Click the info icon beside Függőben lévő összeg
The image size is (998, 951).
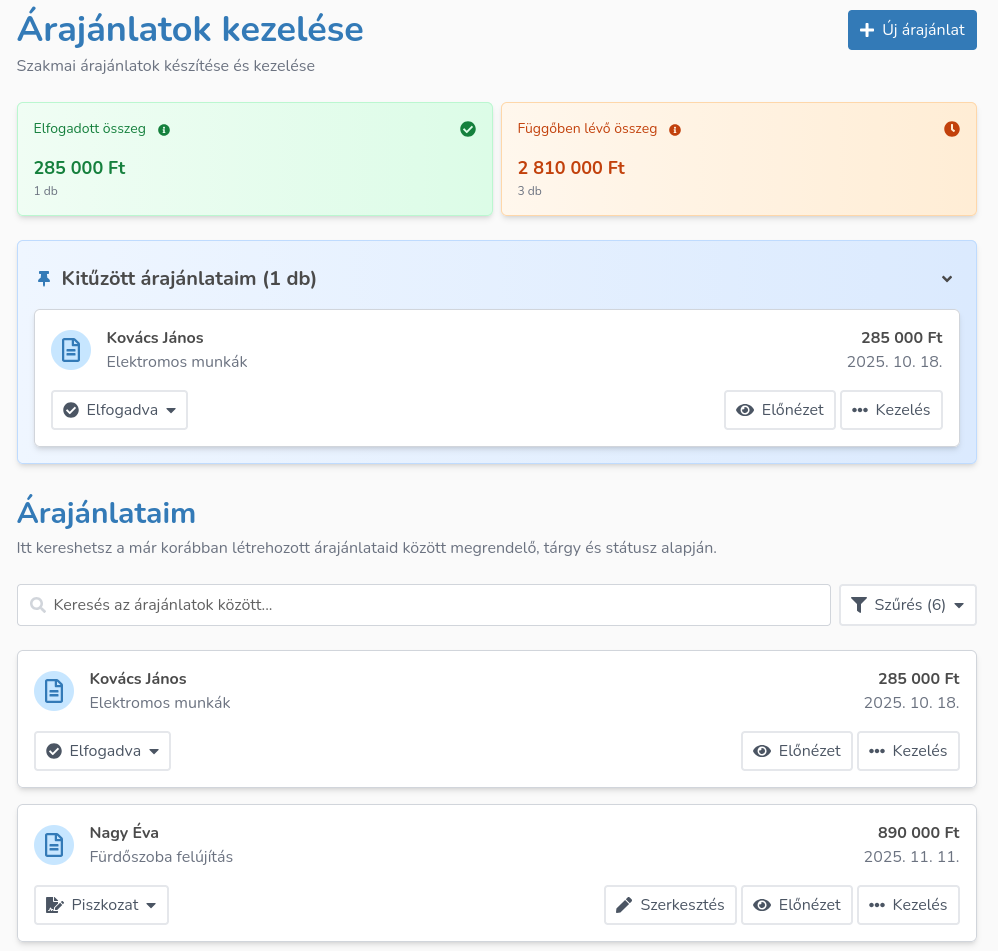point(676,128)
